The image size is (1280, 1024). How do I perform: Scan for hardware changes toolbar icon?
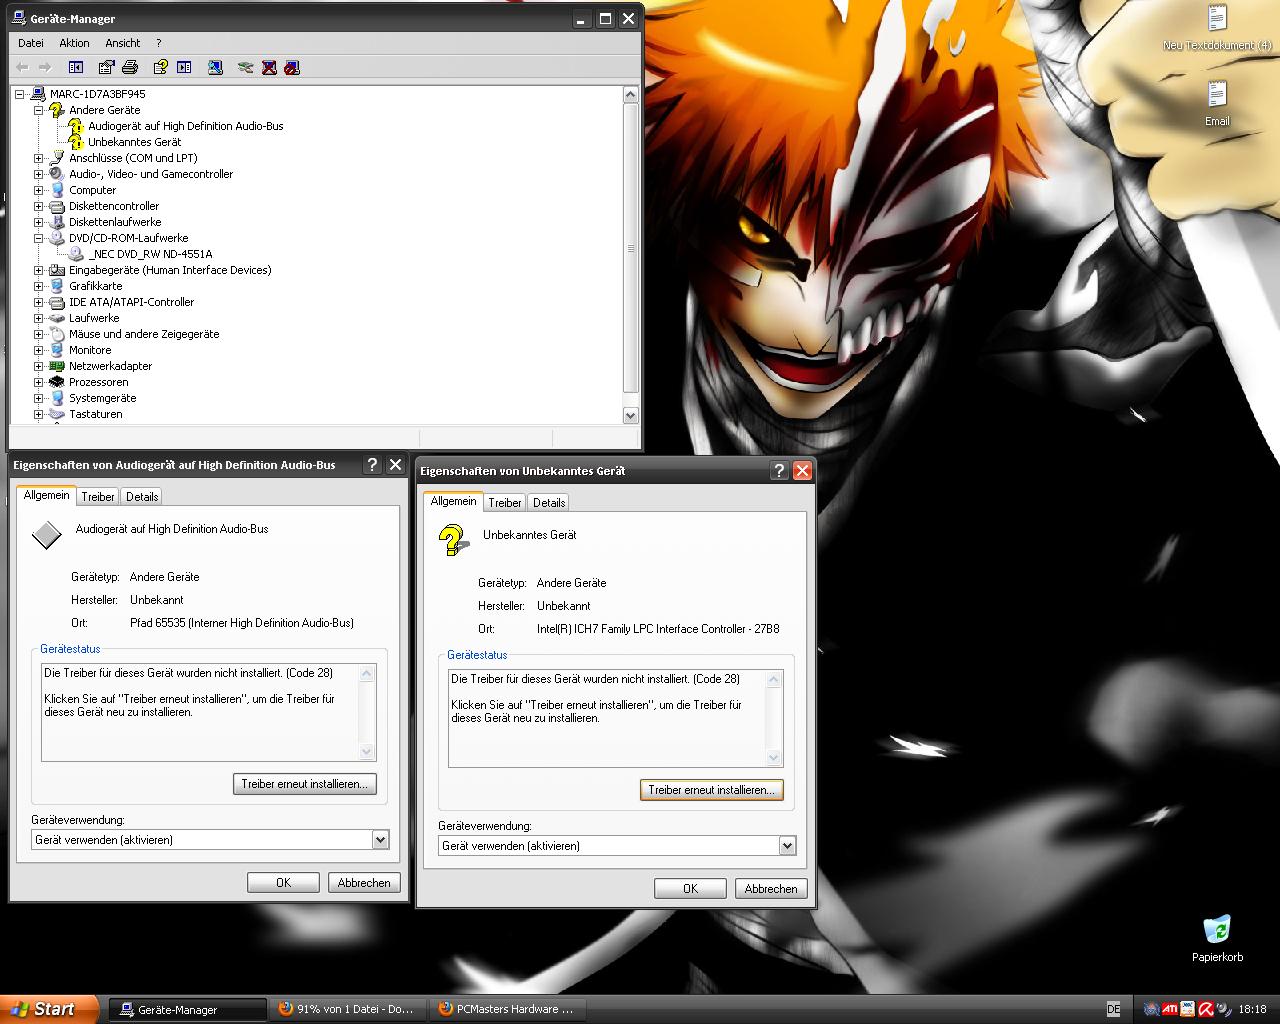point(215,67)
